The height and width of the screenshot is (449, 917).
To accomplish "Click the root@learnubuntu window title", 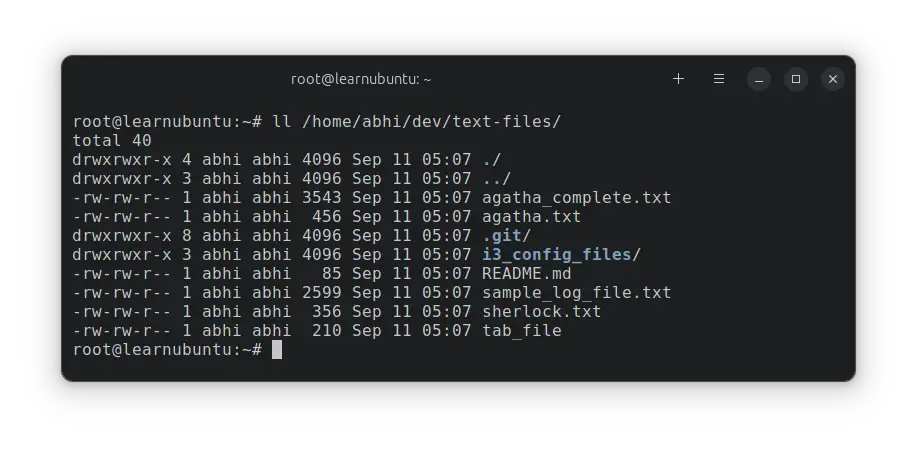I will point(361,79).
